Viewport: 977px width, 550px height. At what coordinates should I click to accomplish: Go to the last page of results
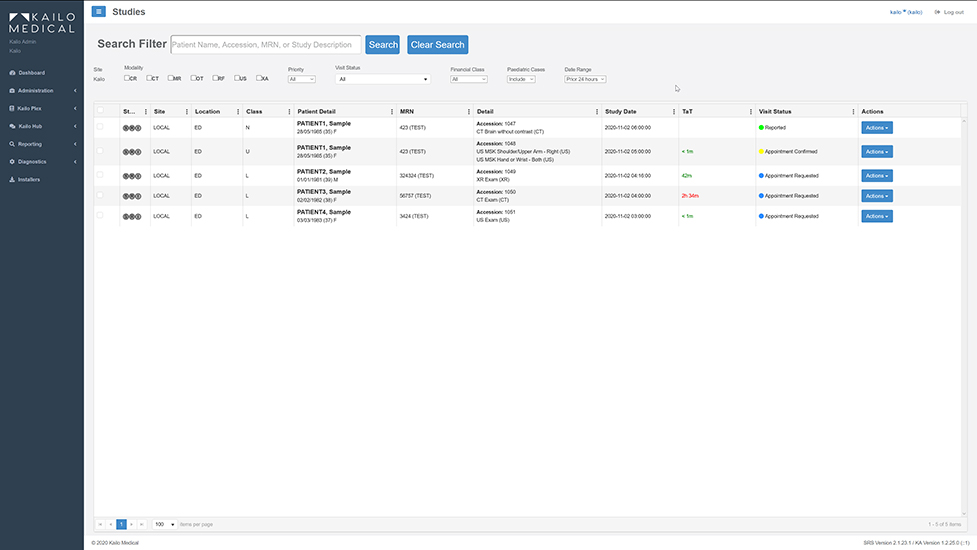point(142,524)
